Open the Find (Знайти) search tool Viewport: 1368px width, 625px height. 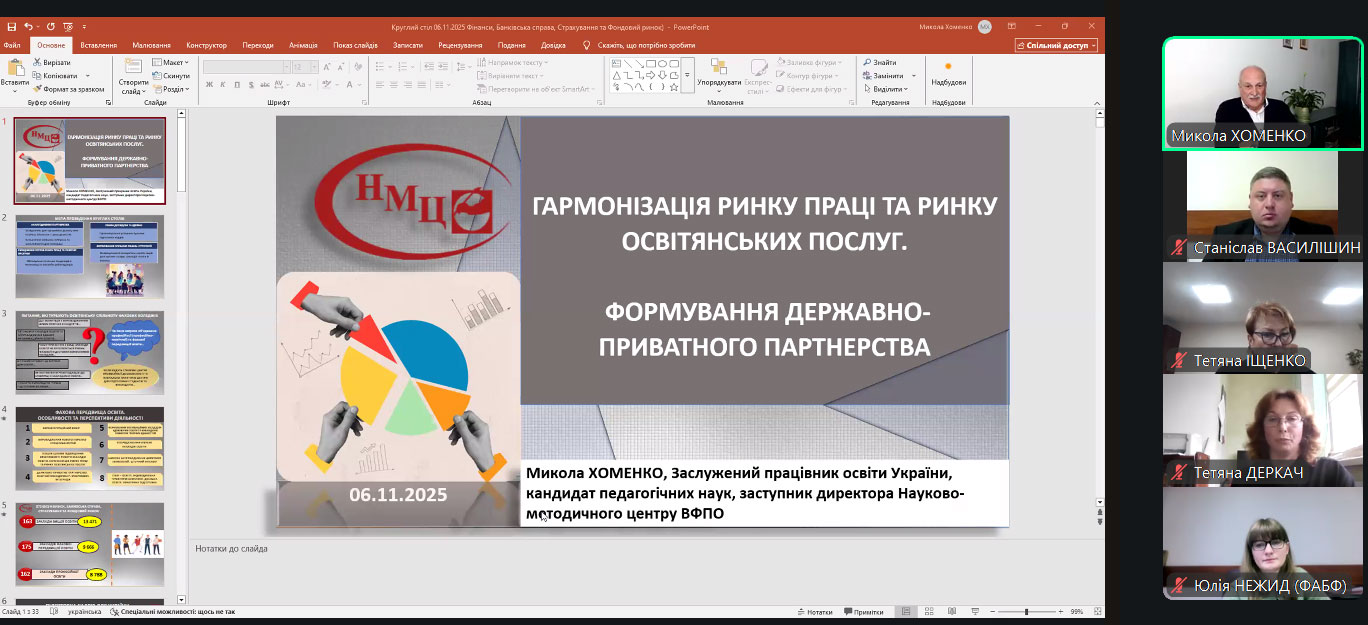click(884, 62)
